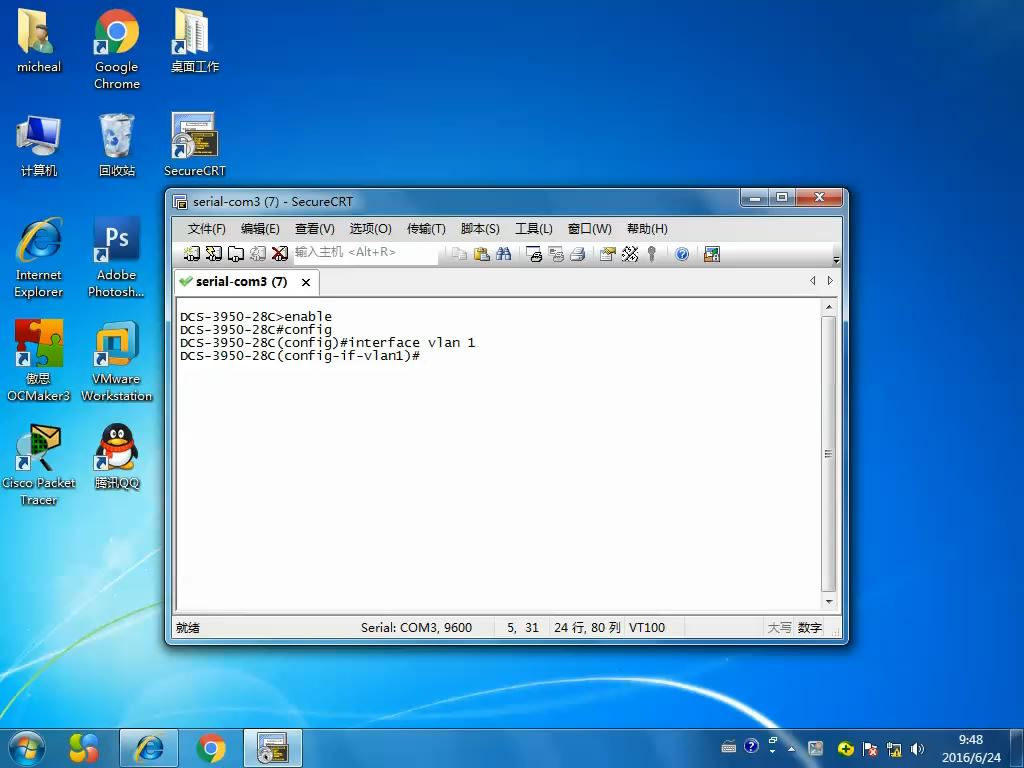Click the Reconnect toolbar icon
Screen dimensions: 1024x768
(258, 254)
